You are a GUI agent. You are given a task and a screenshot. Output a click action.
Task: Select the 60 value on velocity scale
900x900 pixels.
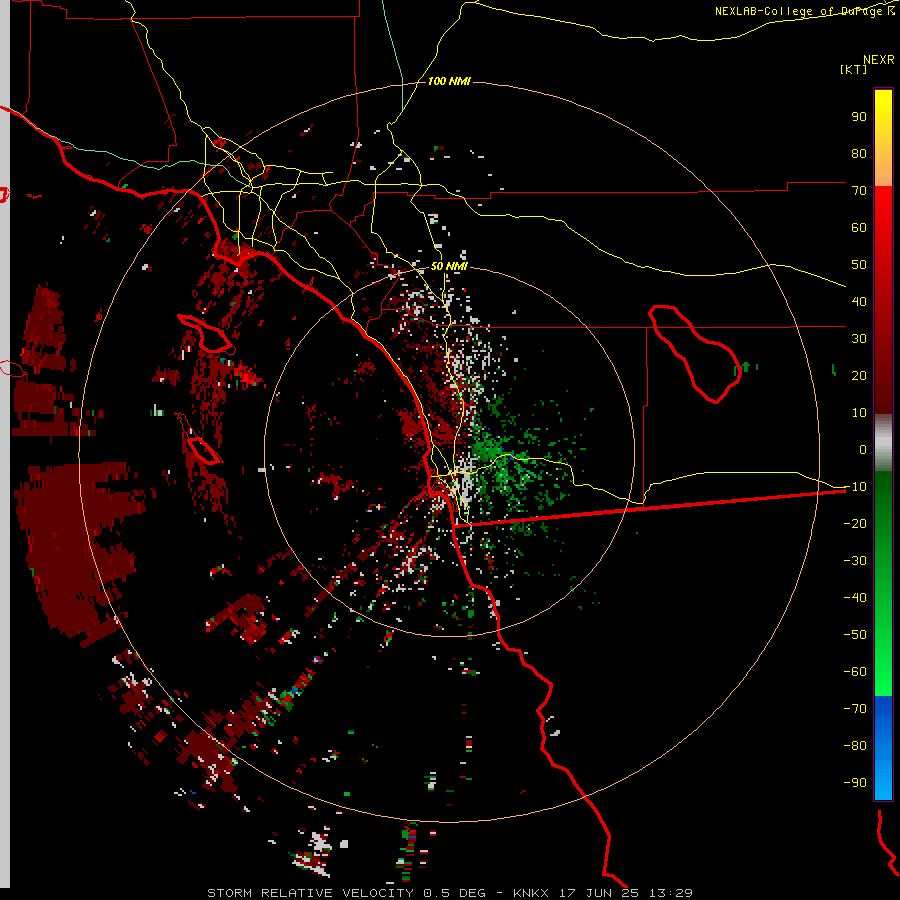859,228
